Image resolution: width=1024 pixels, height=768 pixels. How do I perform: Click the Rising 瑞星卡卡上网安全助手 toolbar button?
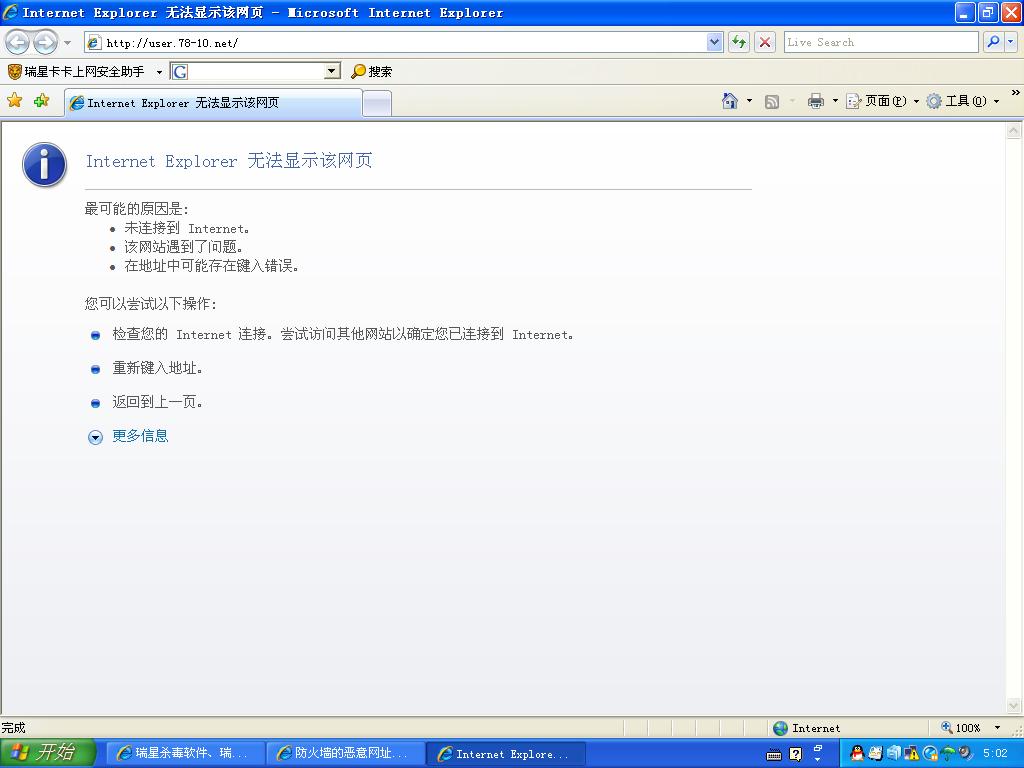pyautogui.click(x=76, y=71)
